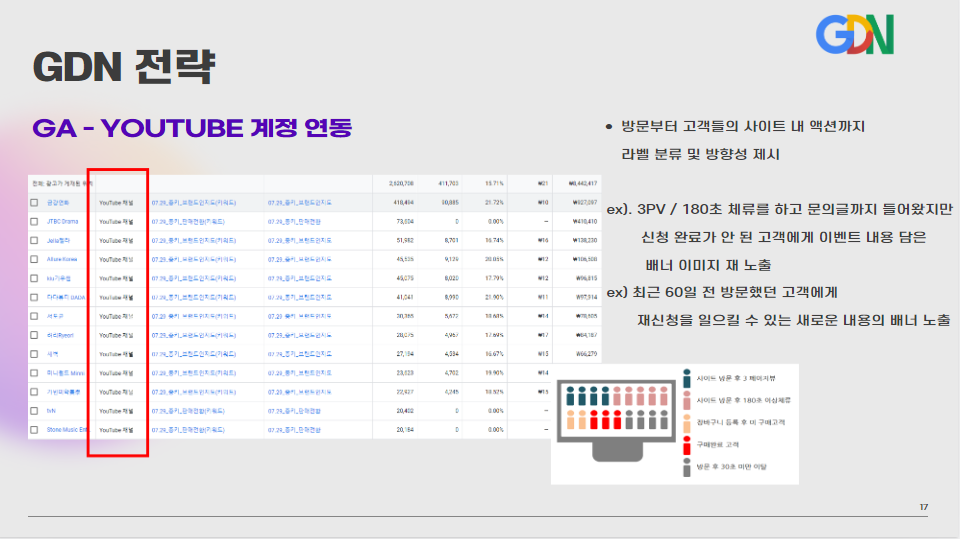Tick the checkbox for the channel ending in Mimi

(x=34, y=373)
